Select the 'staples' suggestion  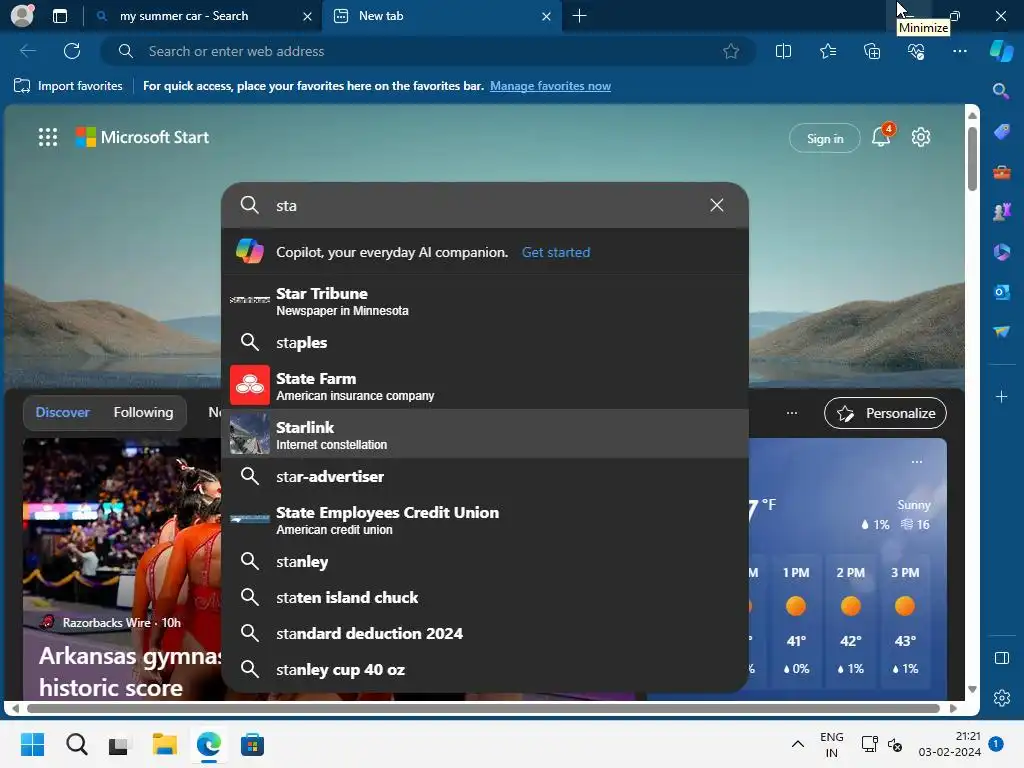(x=485, y=342)
